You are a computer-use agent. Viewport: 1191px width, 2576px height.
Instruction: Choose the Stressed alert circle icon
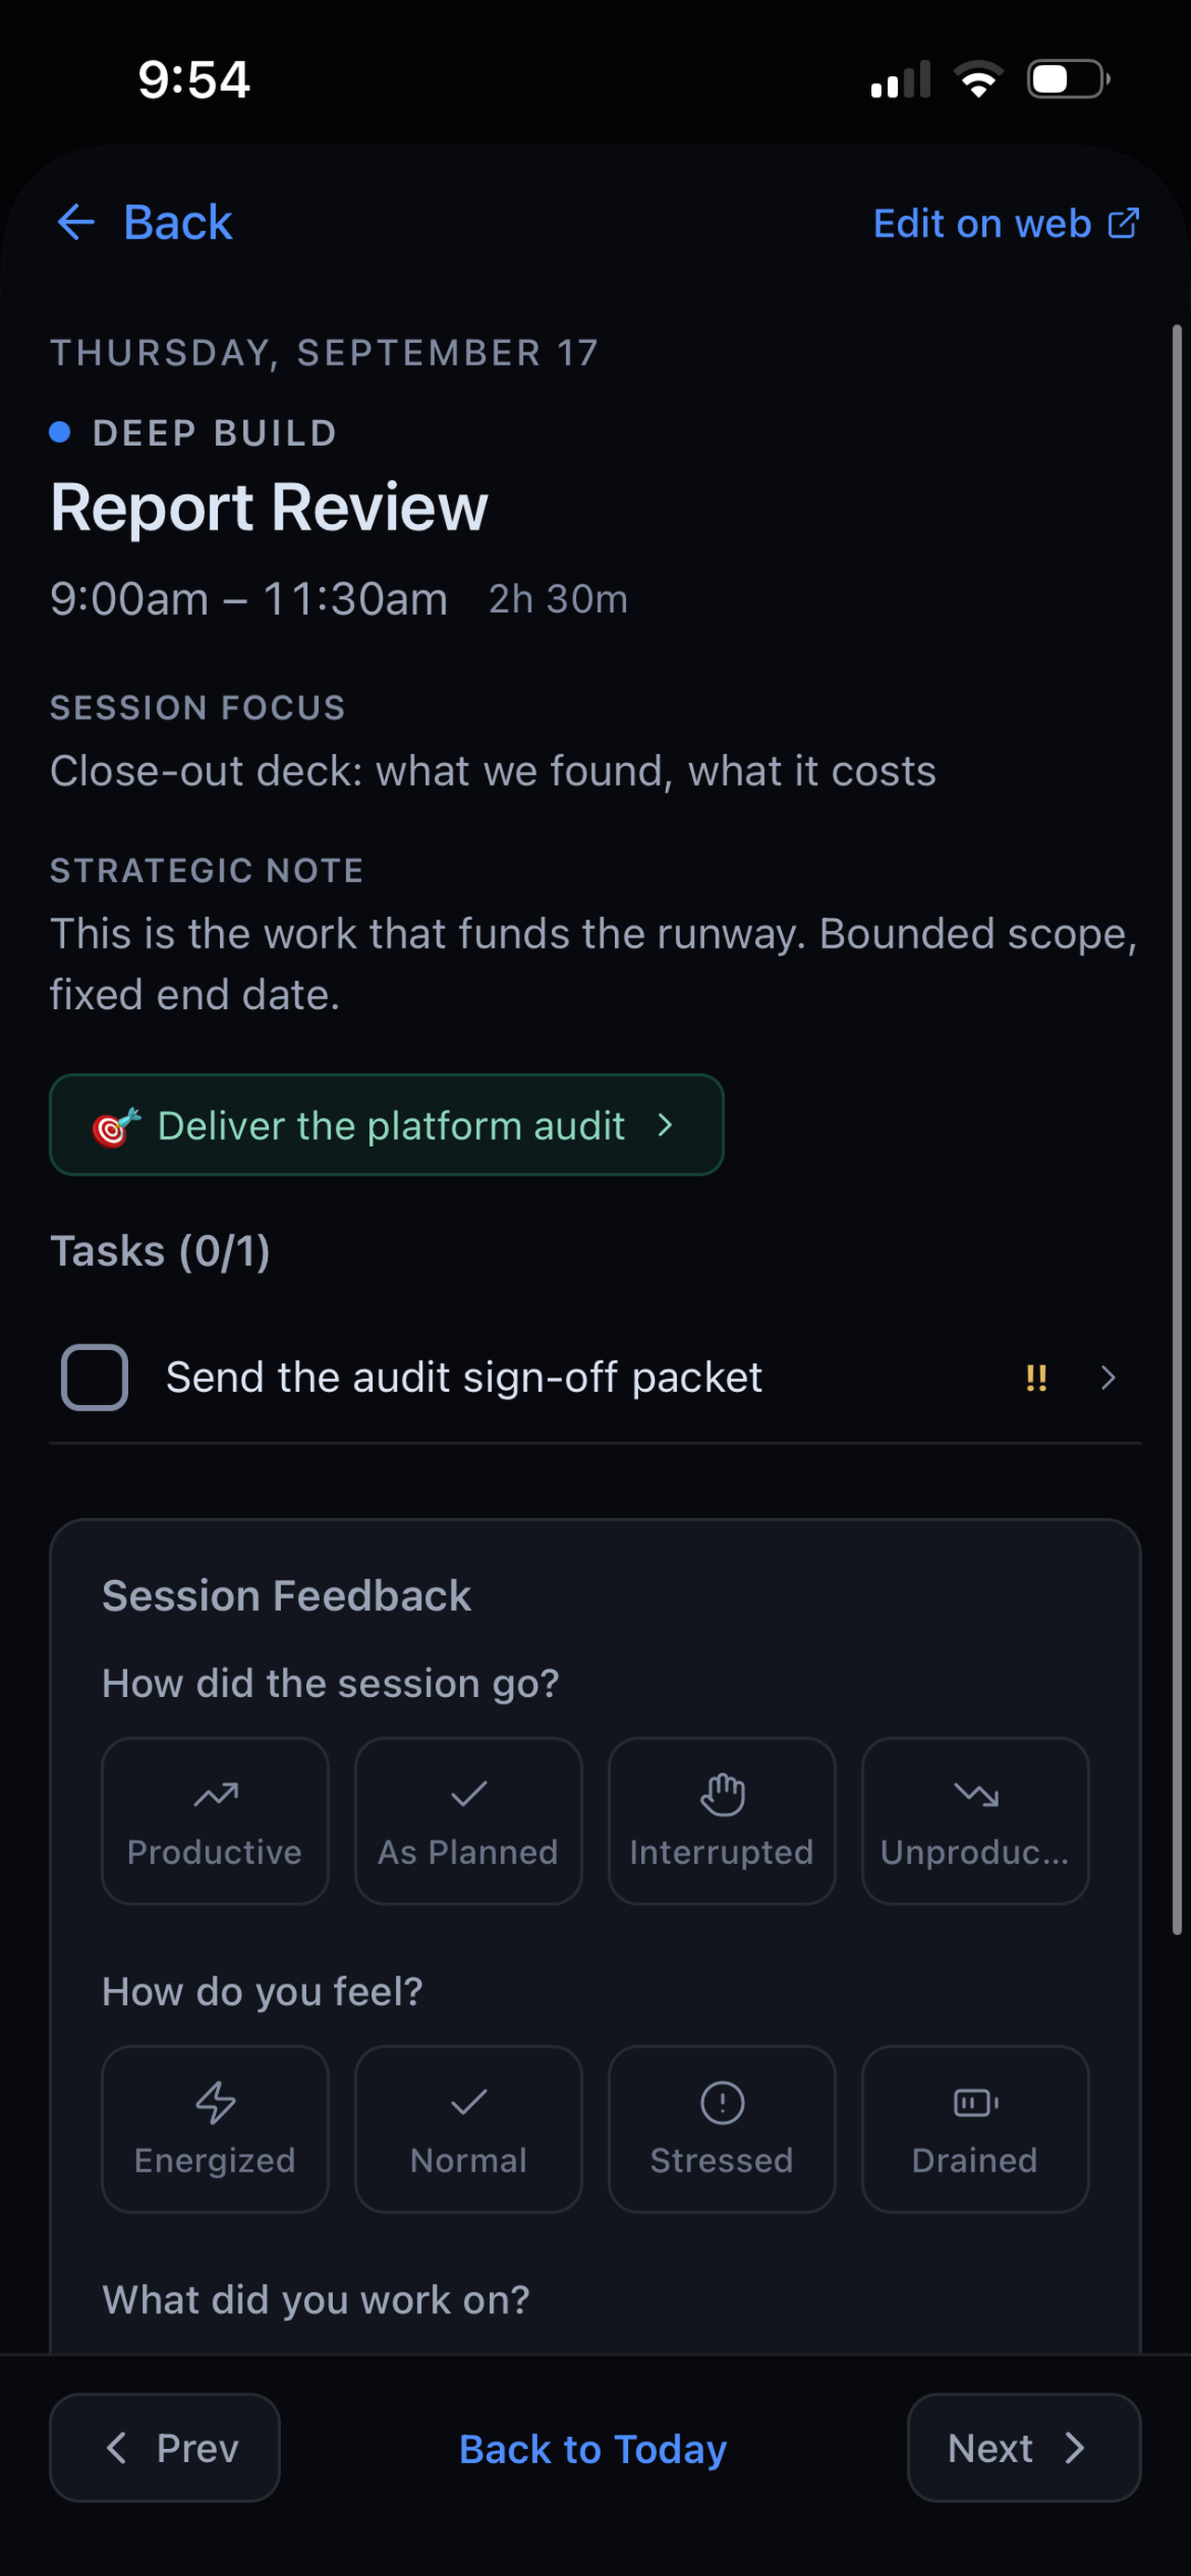(x=722, y=2102)
